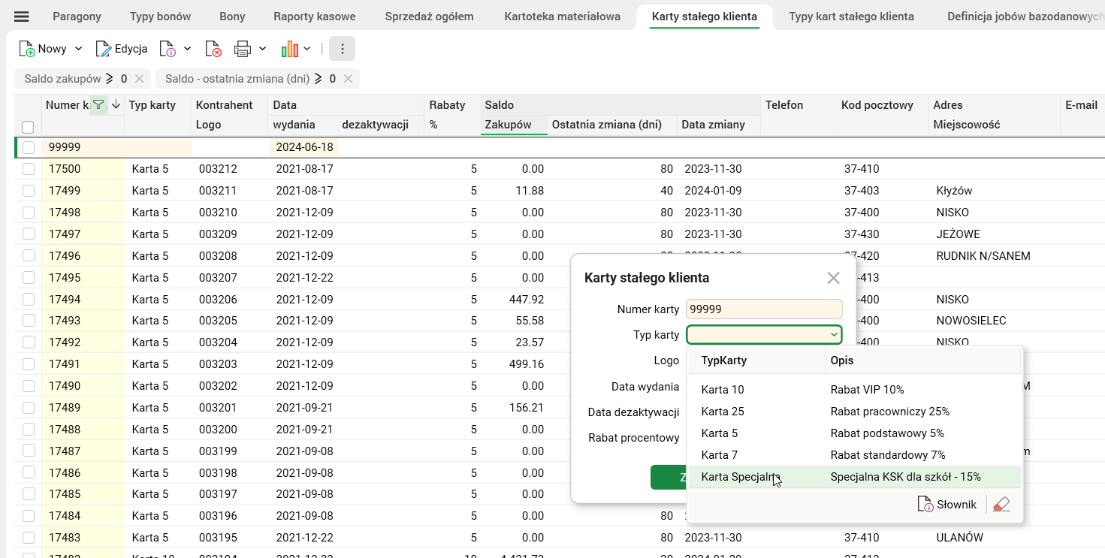1105x558 pixels.
Task: Expand the print options dropdown arrow
Action: (263, 49)
